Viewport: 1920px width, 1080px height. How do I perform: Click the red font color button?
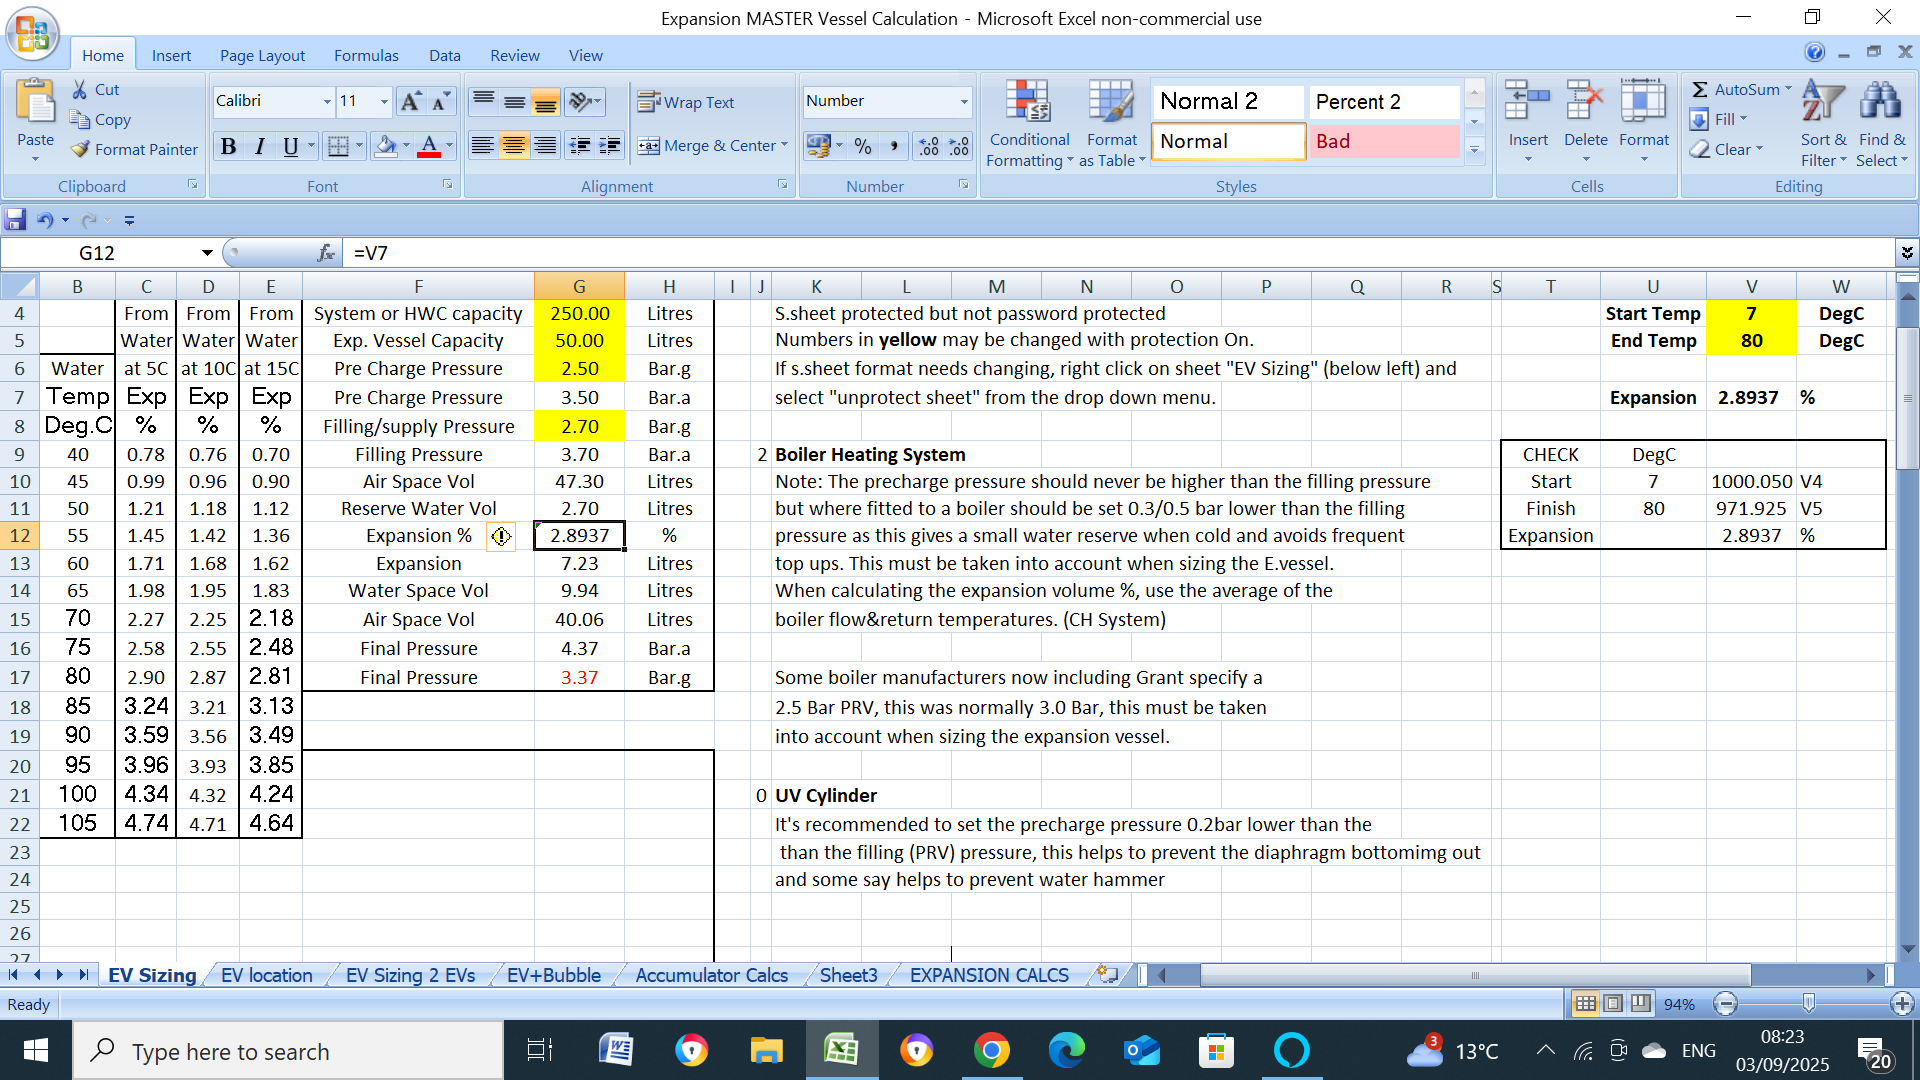(x=429, y=146)
